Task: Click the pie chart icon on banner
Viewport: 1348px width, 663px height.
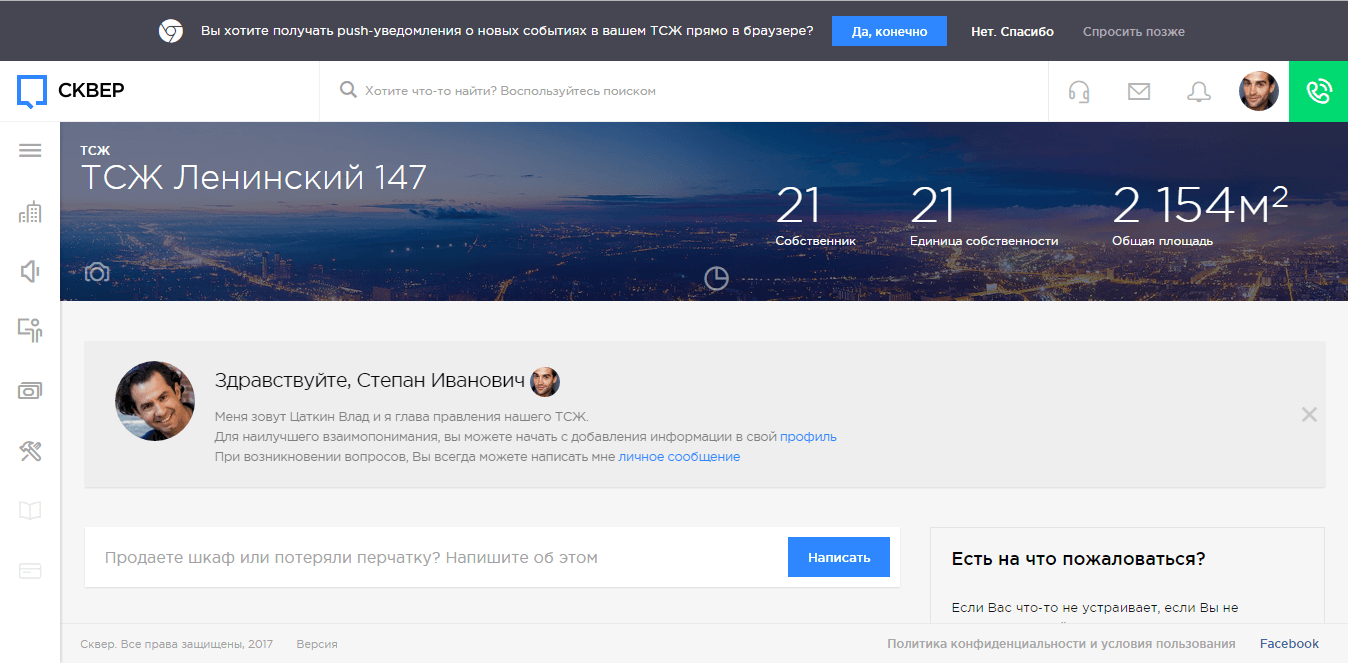Action: tap(716, 278)
